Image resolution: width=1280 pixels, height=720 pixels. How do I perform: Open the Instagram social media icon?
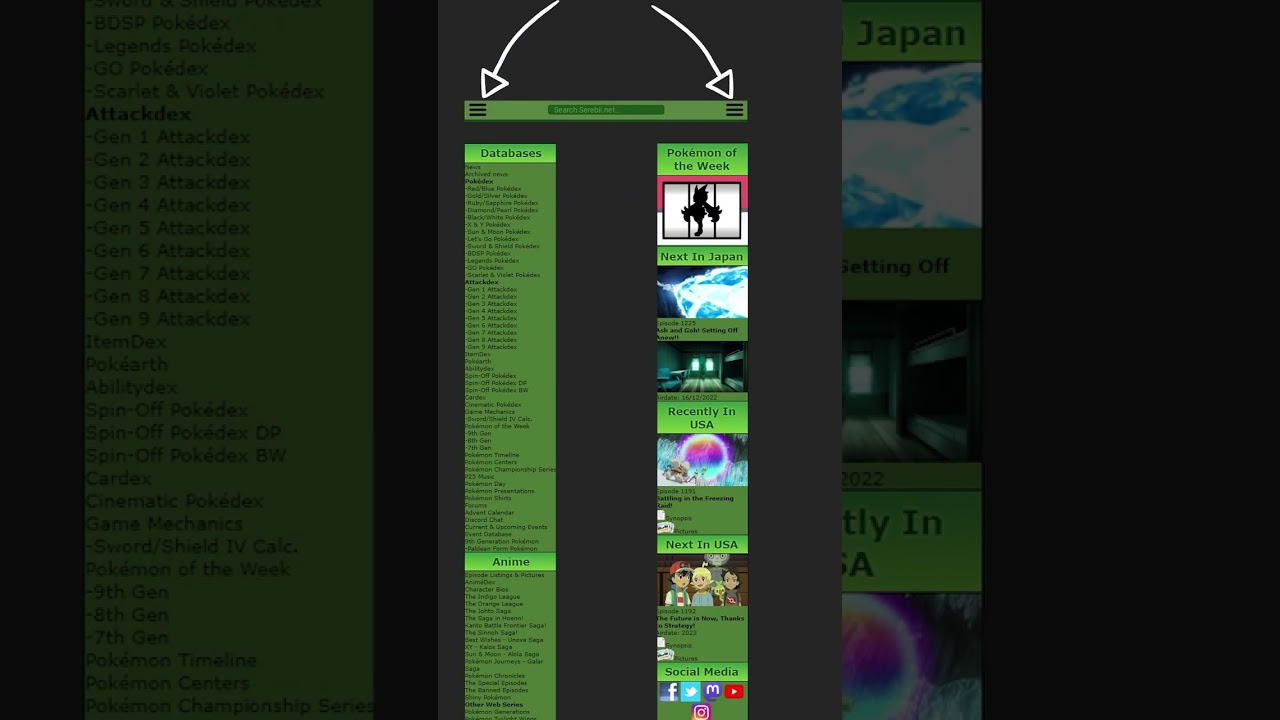[x=701, y=712]
